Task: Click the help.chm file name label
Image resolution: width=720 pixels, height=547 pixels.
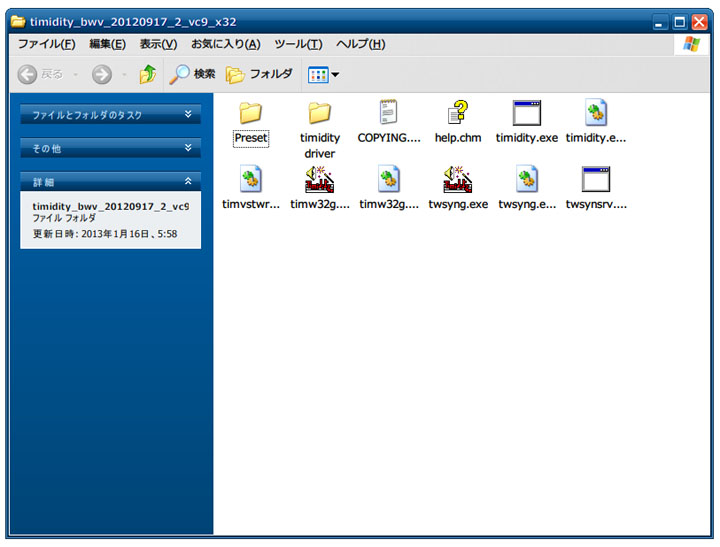Action: coord(458,138)
